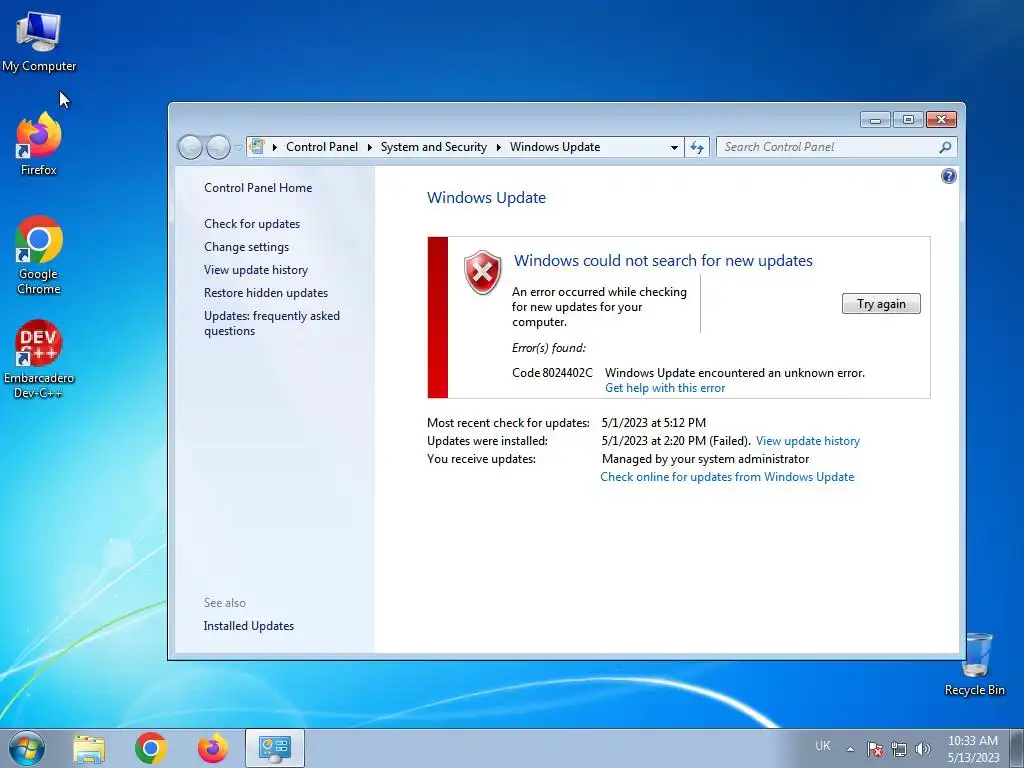Refresh the Windows Update page
This screenshot has height=768, width=1024.
tap(697, 148)
